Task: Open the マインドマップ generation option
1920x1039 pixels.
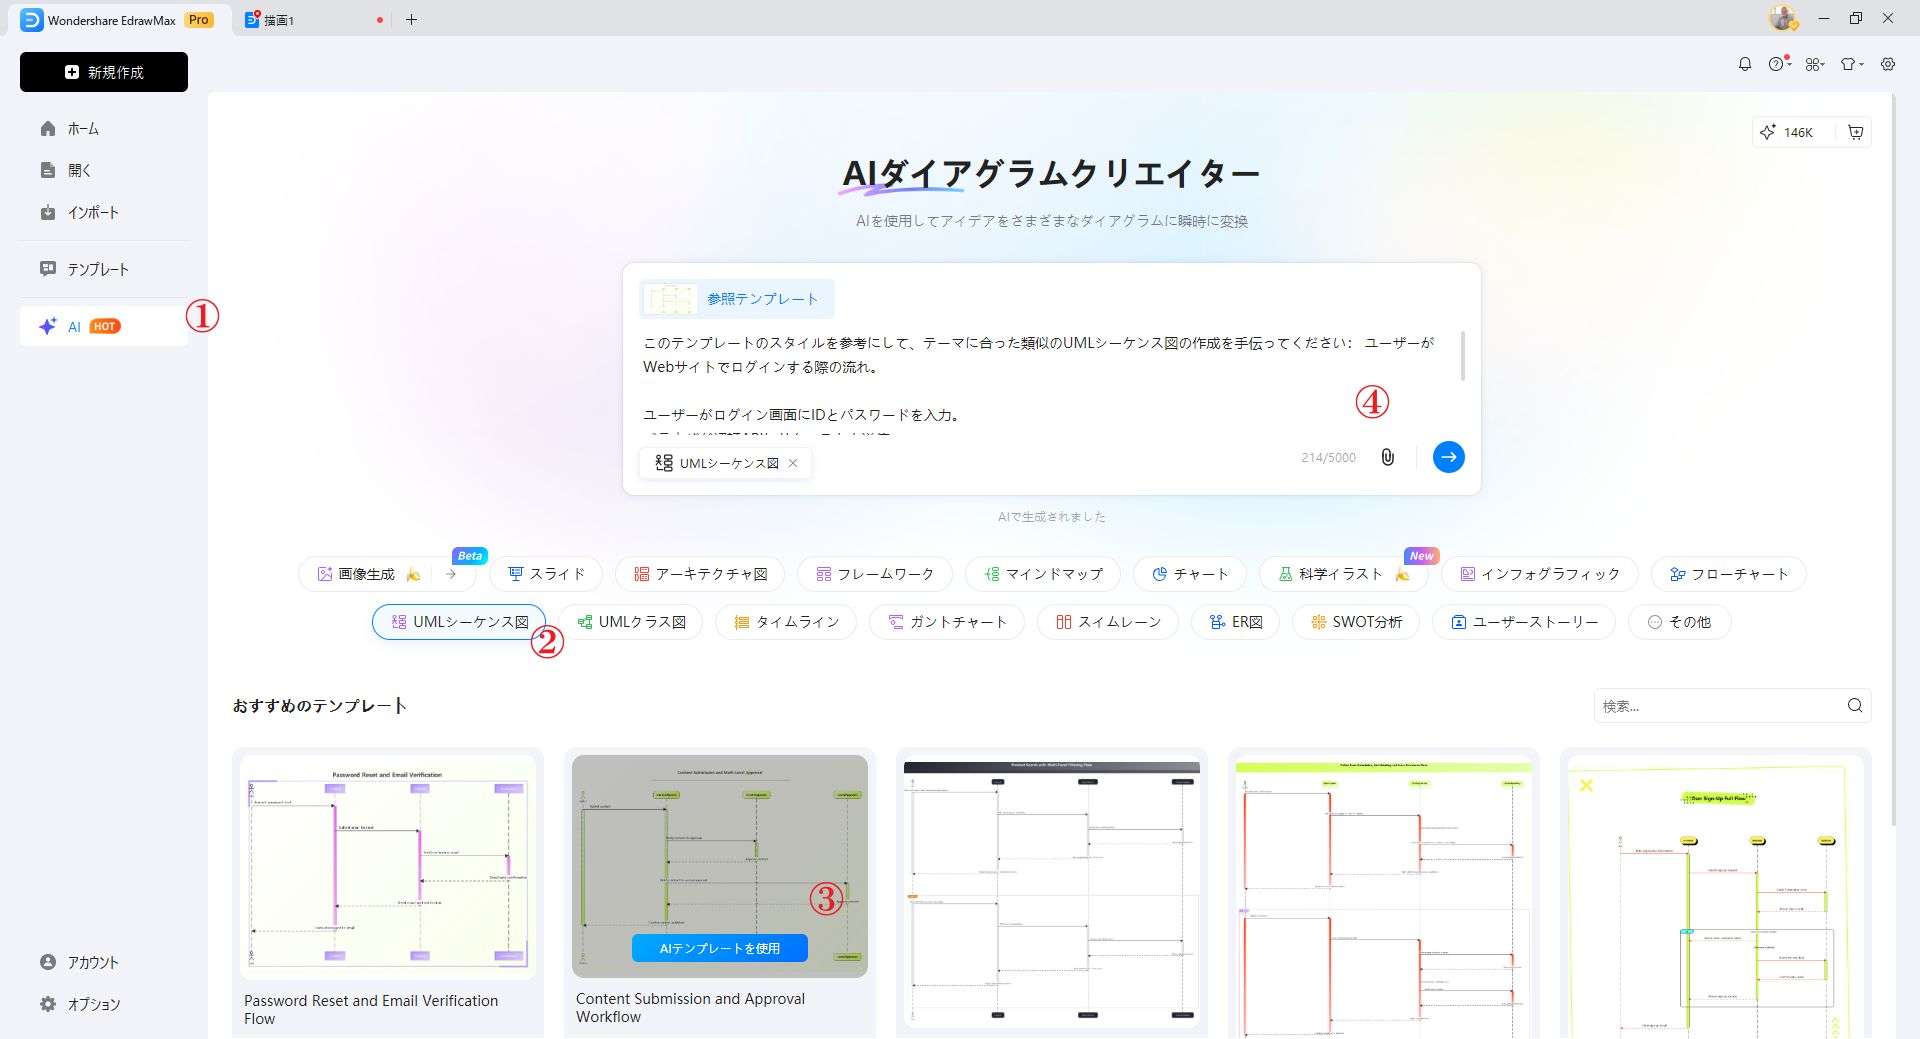Action: (x=1042, y=573)
